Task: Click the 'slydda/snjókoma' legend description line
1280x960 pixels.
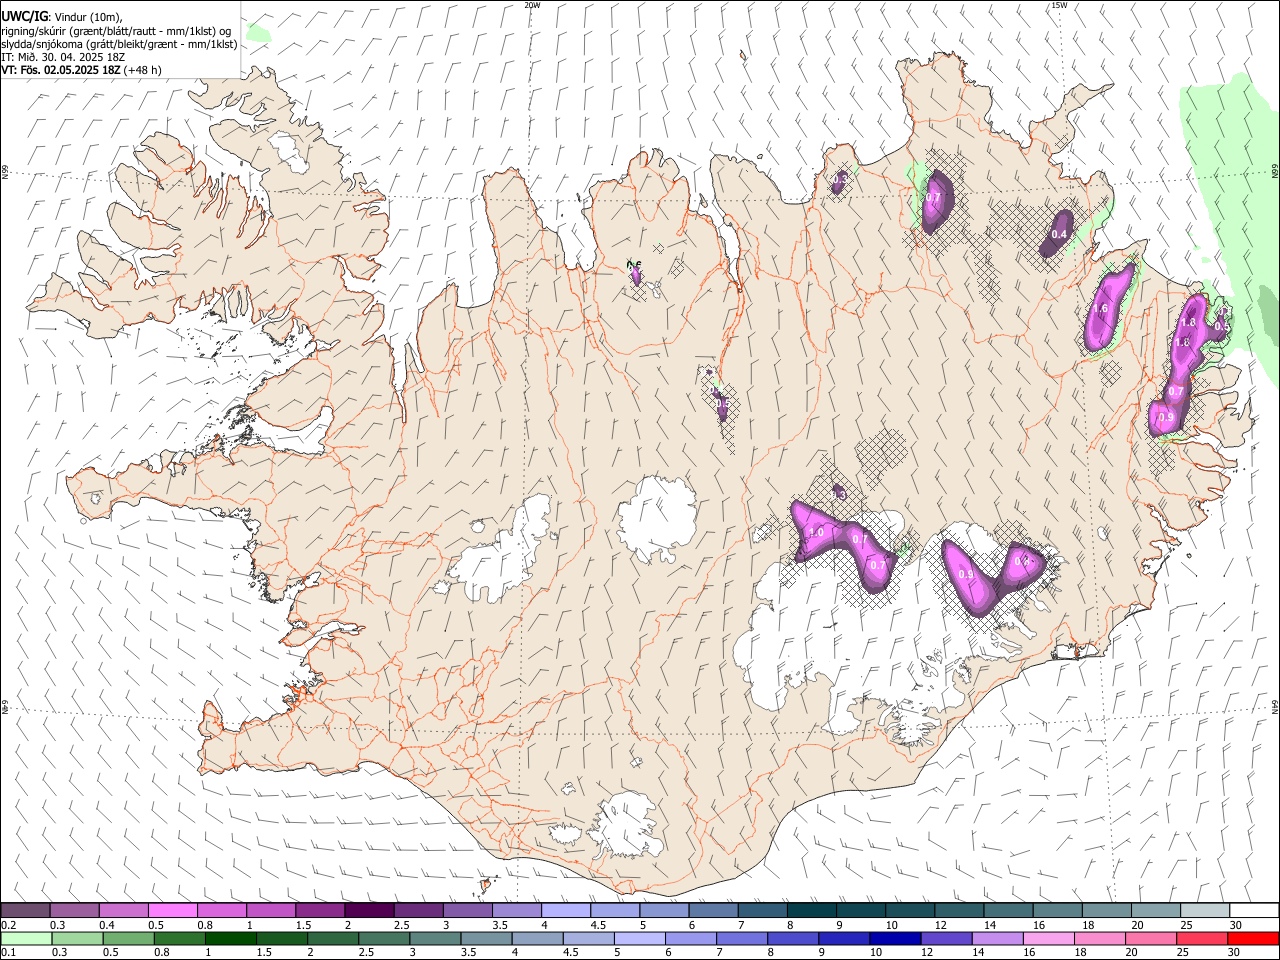Action: coord(119,44)
